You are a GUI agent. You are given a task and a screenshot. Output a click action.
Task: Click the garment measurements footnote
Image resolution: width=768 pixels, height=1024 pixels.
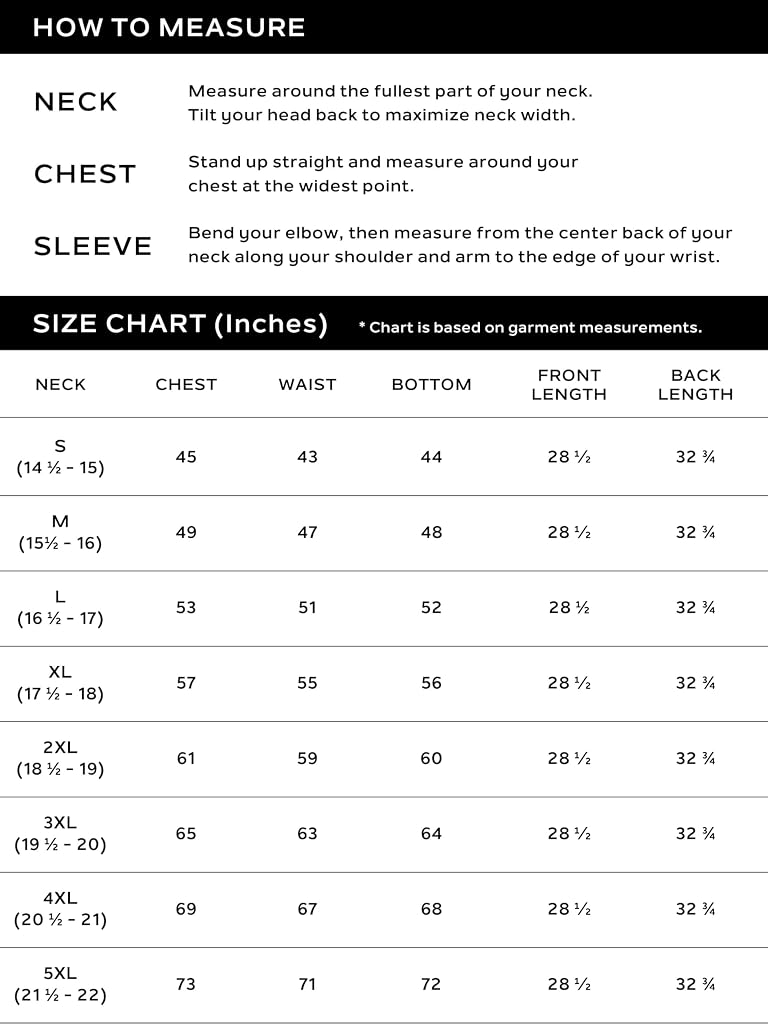pos(530,327)
